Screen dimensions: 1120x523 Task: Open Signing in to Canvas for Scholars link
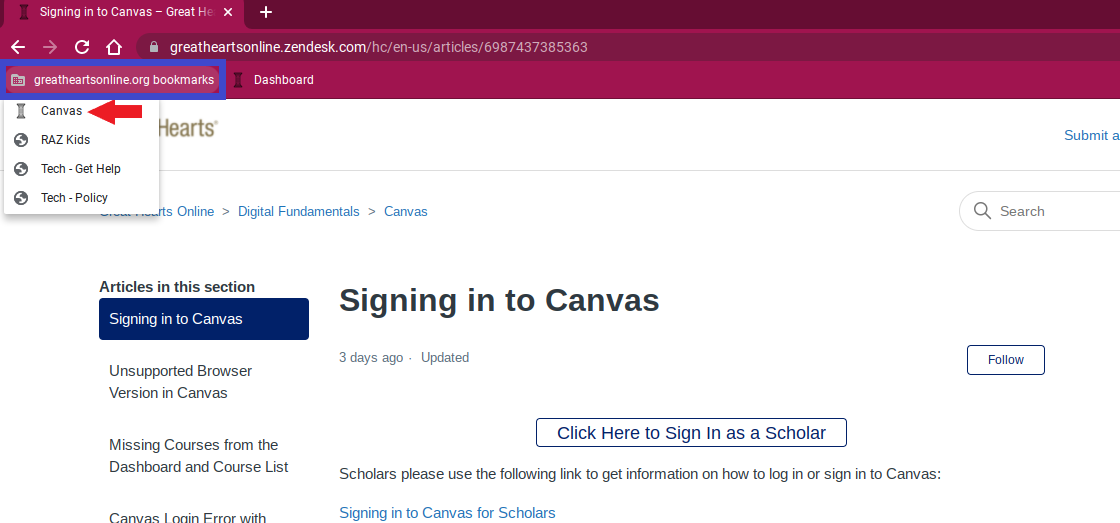pos(447,513)
